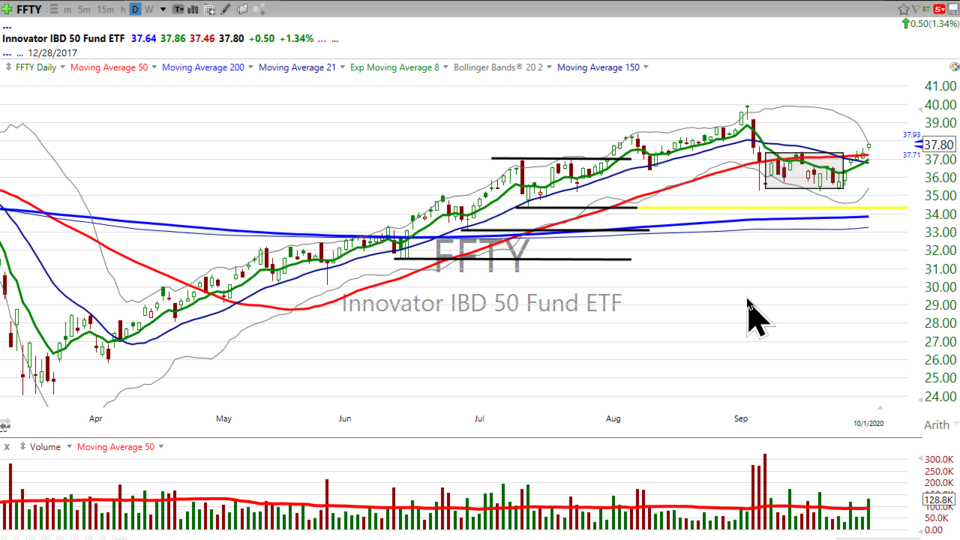Click the 300.0K volume axis label
The image size is (960, 540).
[x=939, y=459]
